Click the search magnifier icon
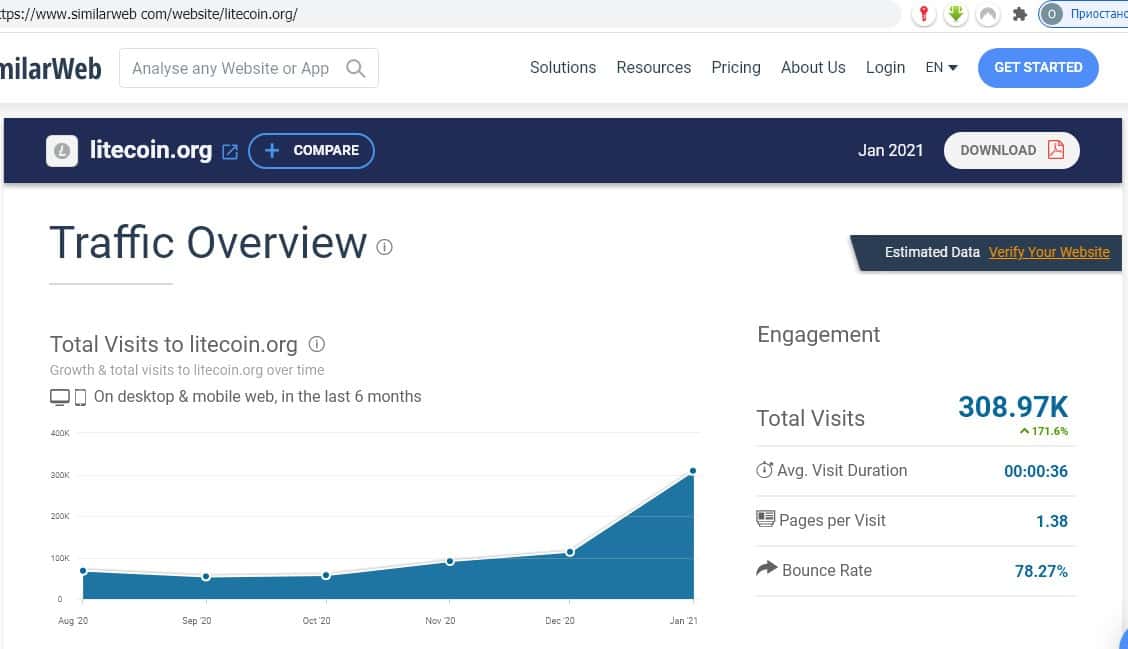The image size is (1128, 649). pos(355,68)
